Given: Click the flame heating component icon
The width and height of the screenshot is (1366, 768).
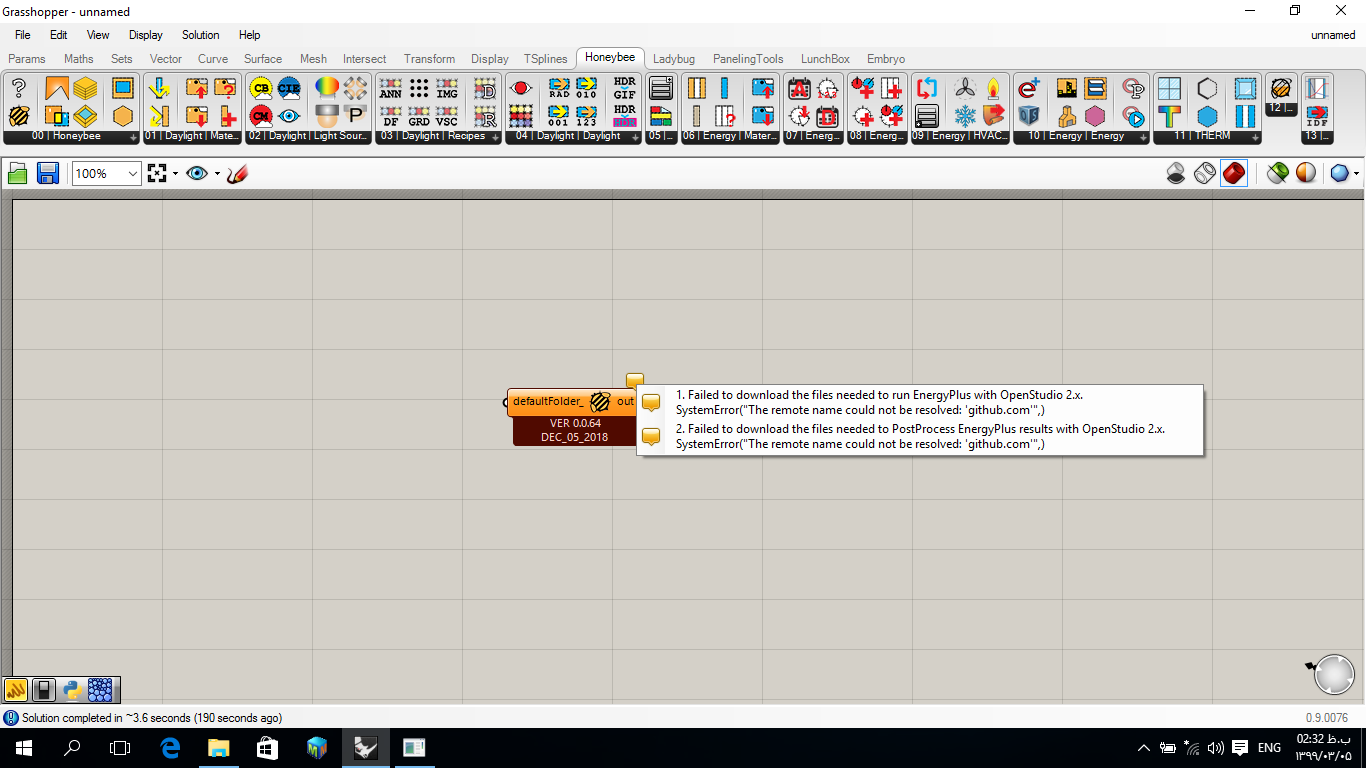Looking at the screenshot, I should (x=993, y=88).
